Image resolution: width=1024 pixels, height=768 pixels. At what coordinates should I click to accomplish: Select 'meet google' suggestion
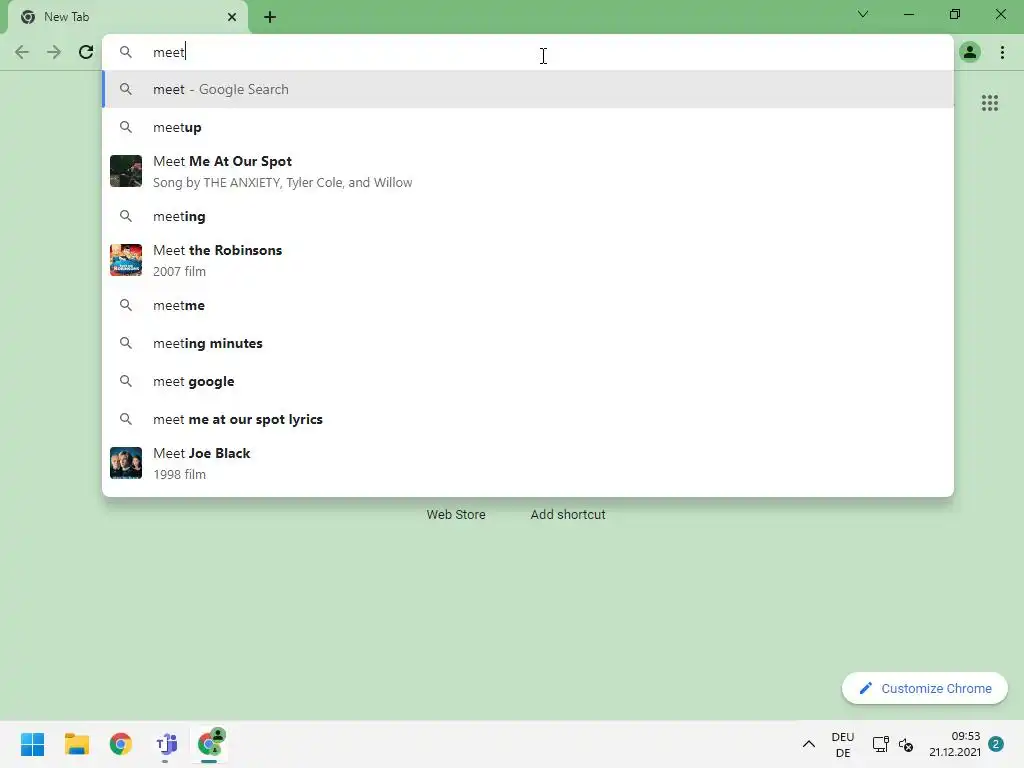point(528,381)
